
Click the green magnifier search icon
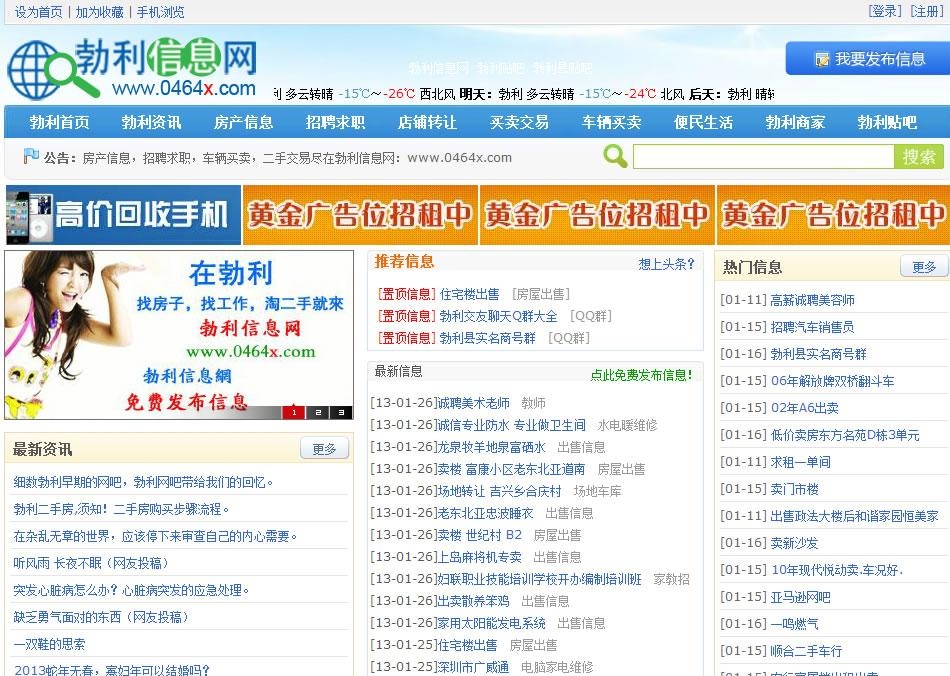coord(615,156)
